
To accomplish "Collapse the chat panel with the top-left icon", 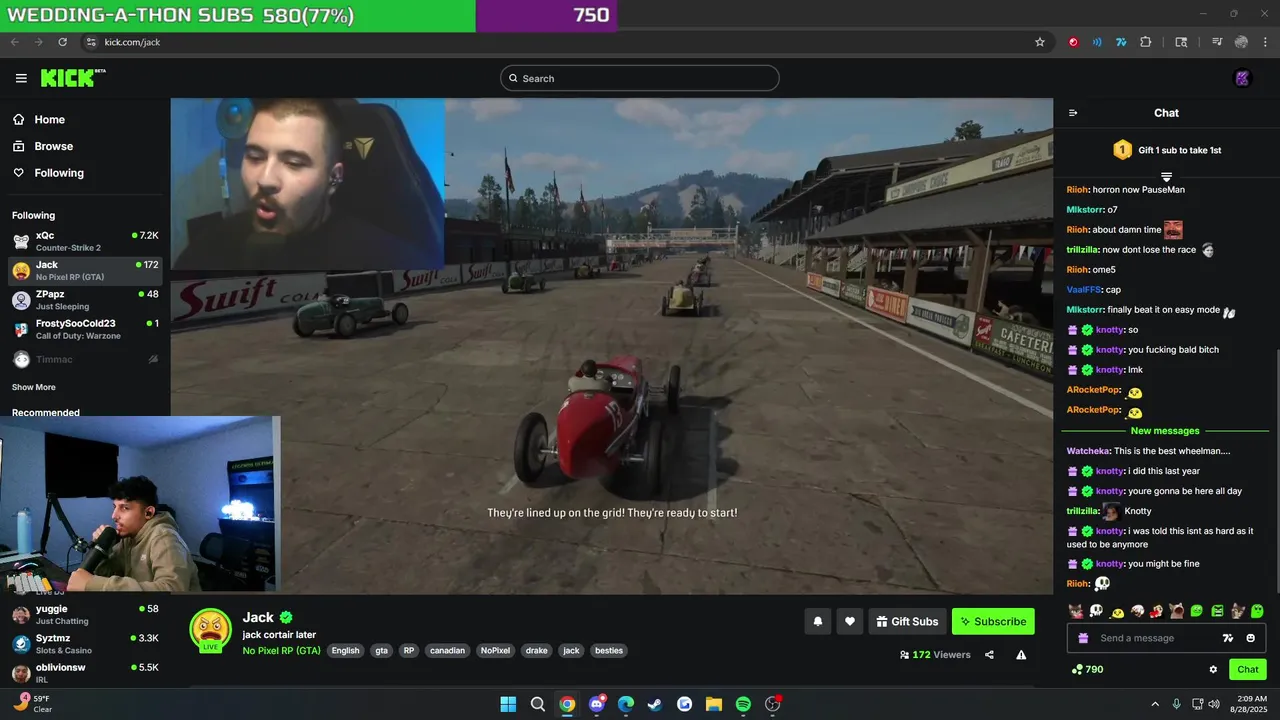I will click(x=1073, y=113).
